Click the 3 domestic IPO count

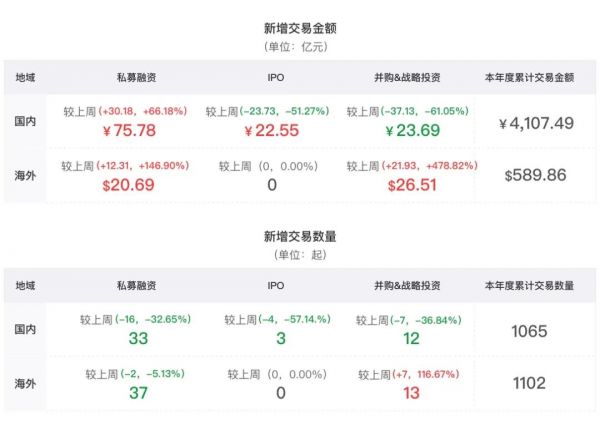pos(280,339)
